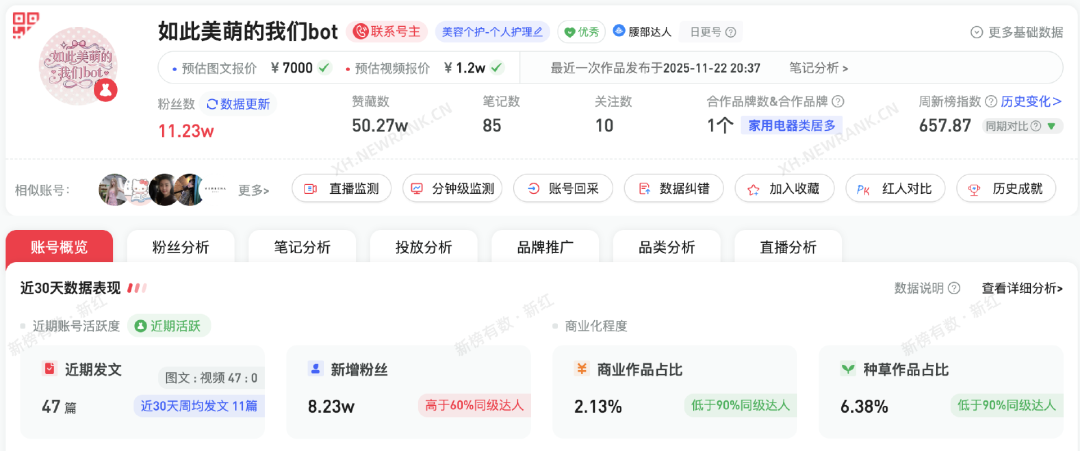The width and height of the screenshot is (1080, 451).
Task: Click the help icon beside 日更号
Action: pyautogui.click(x=731, y=32)
